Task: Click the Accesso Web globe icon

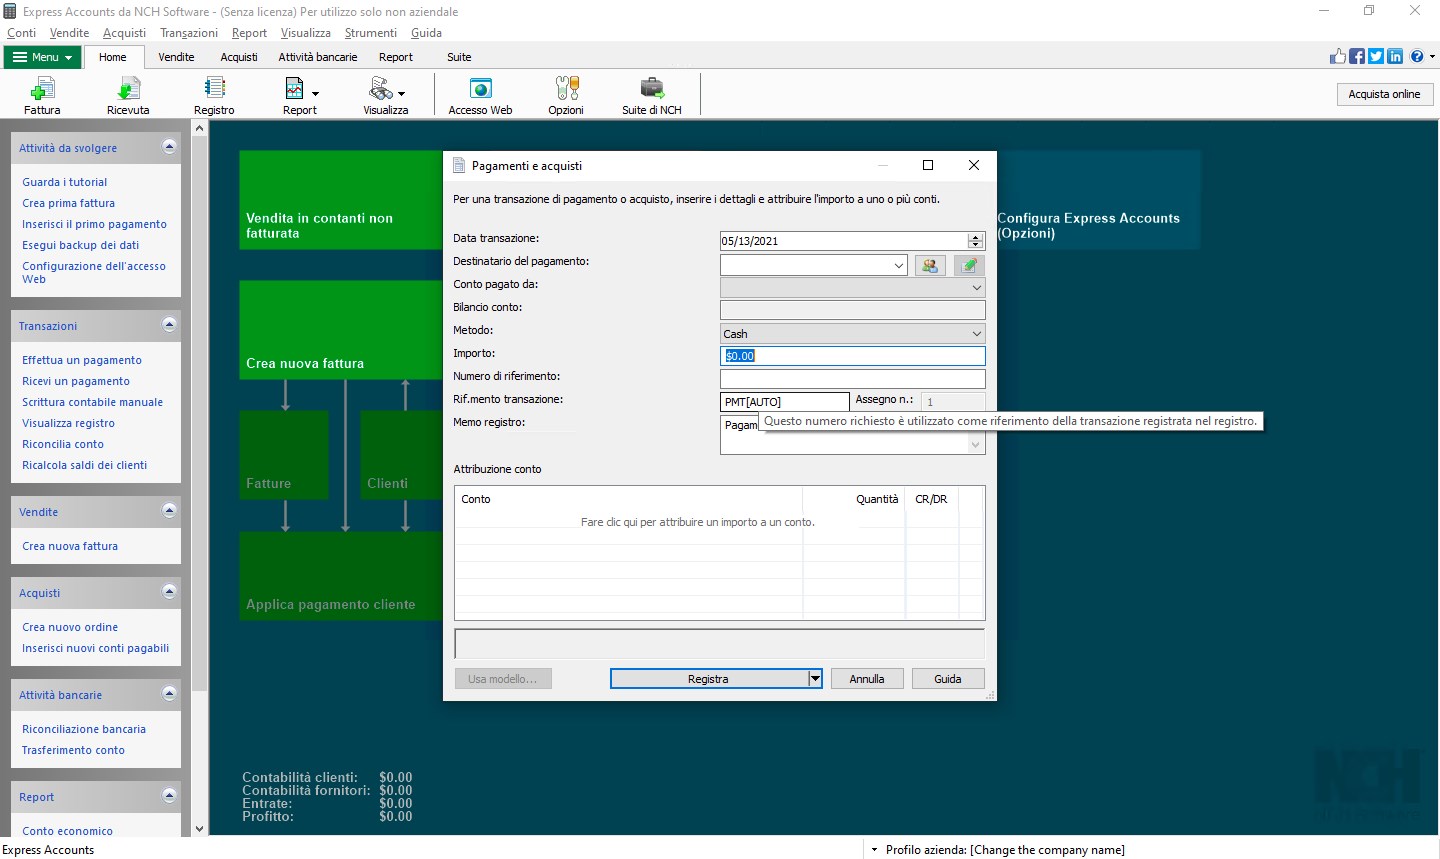Action: point(480,88)
